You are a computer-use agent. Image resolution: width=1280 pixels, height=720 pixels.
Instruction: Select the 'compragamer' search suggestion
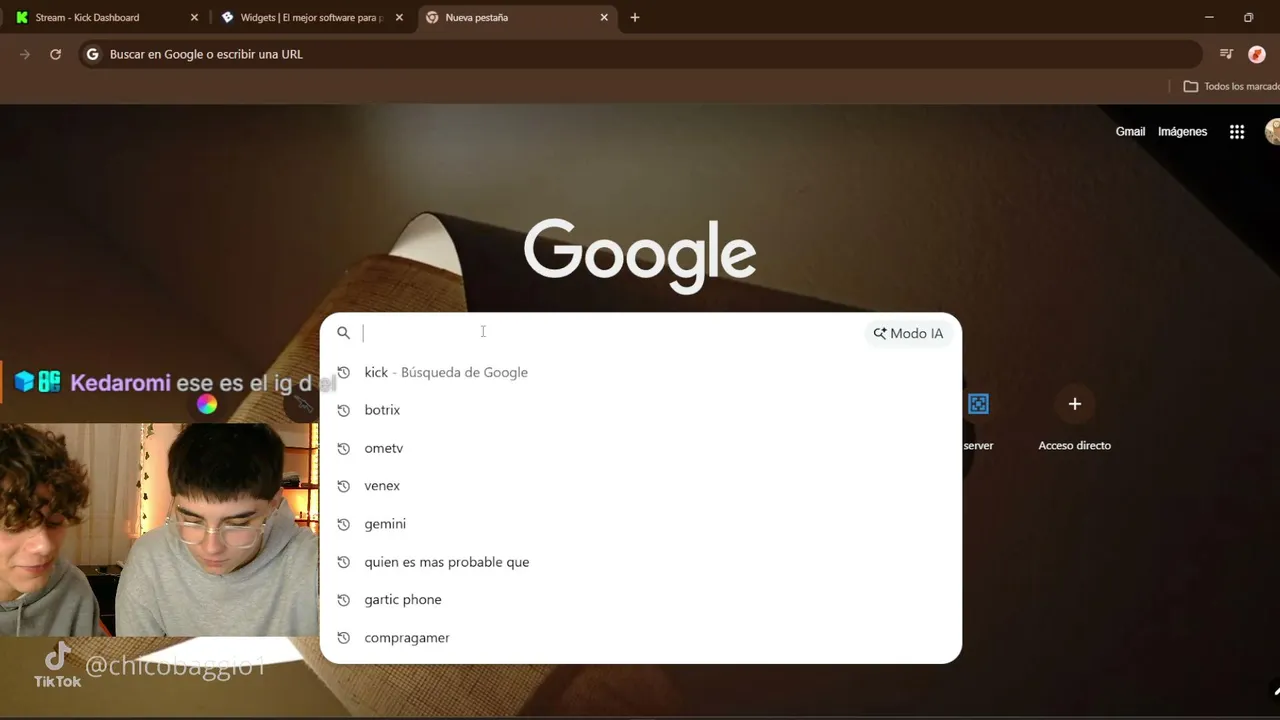(x=640, y=638)
